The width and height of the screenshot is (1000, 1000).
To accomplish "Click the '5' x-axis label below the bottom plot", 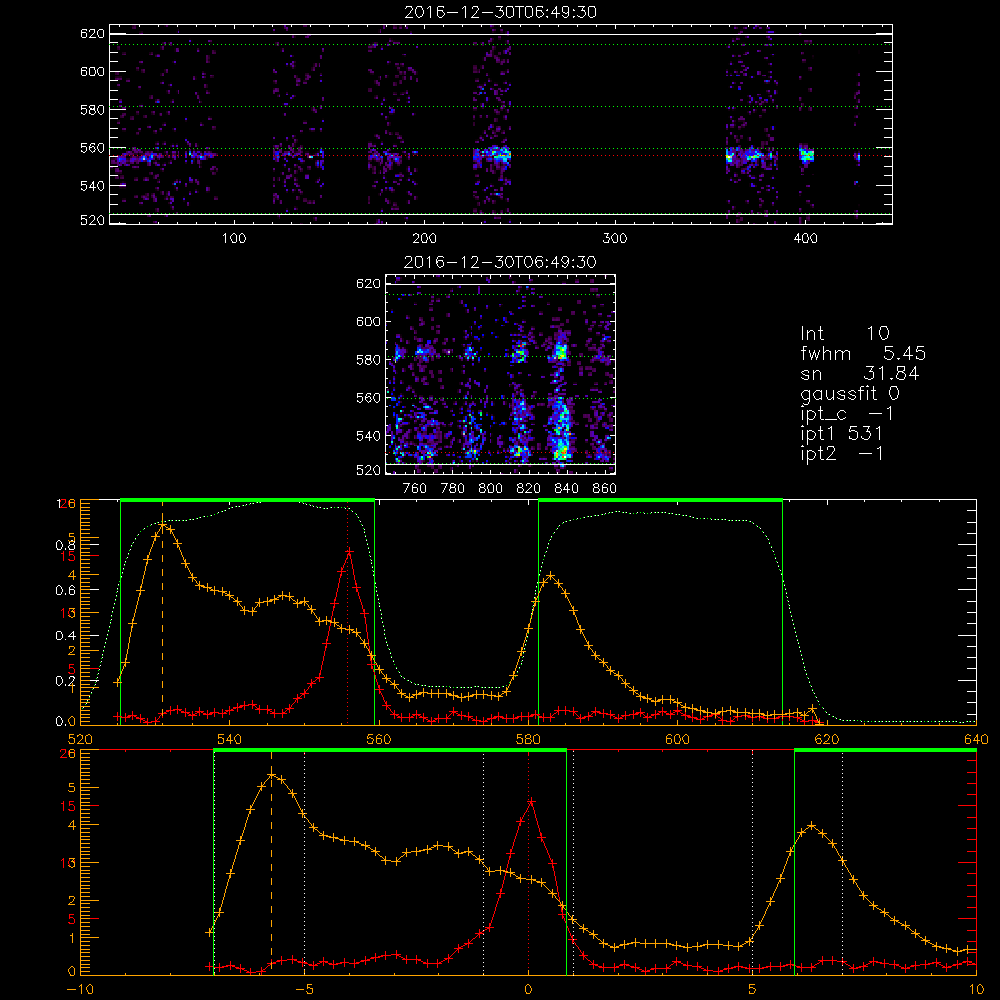I will pyautogui.click(x=753, y=989).
